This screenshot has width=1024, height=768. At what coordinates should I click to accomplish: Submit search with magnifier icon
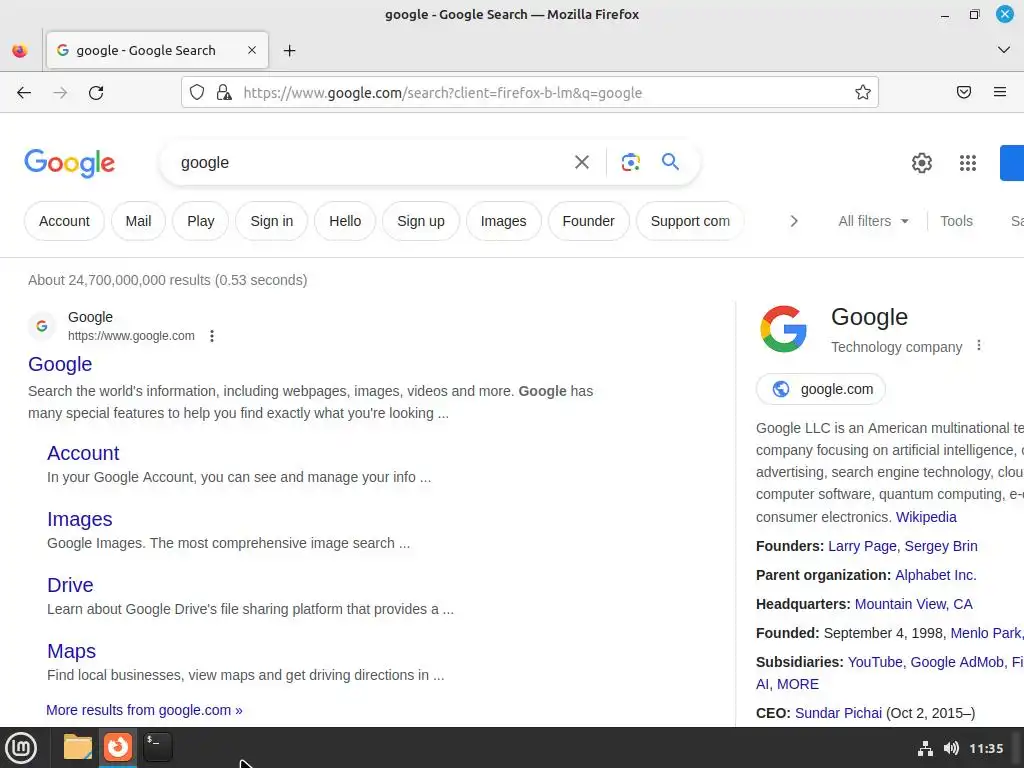[670, 162]
